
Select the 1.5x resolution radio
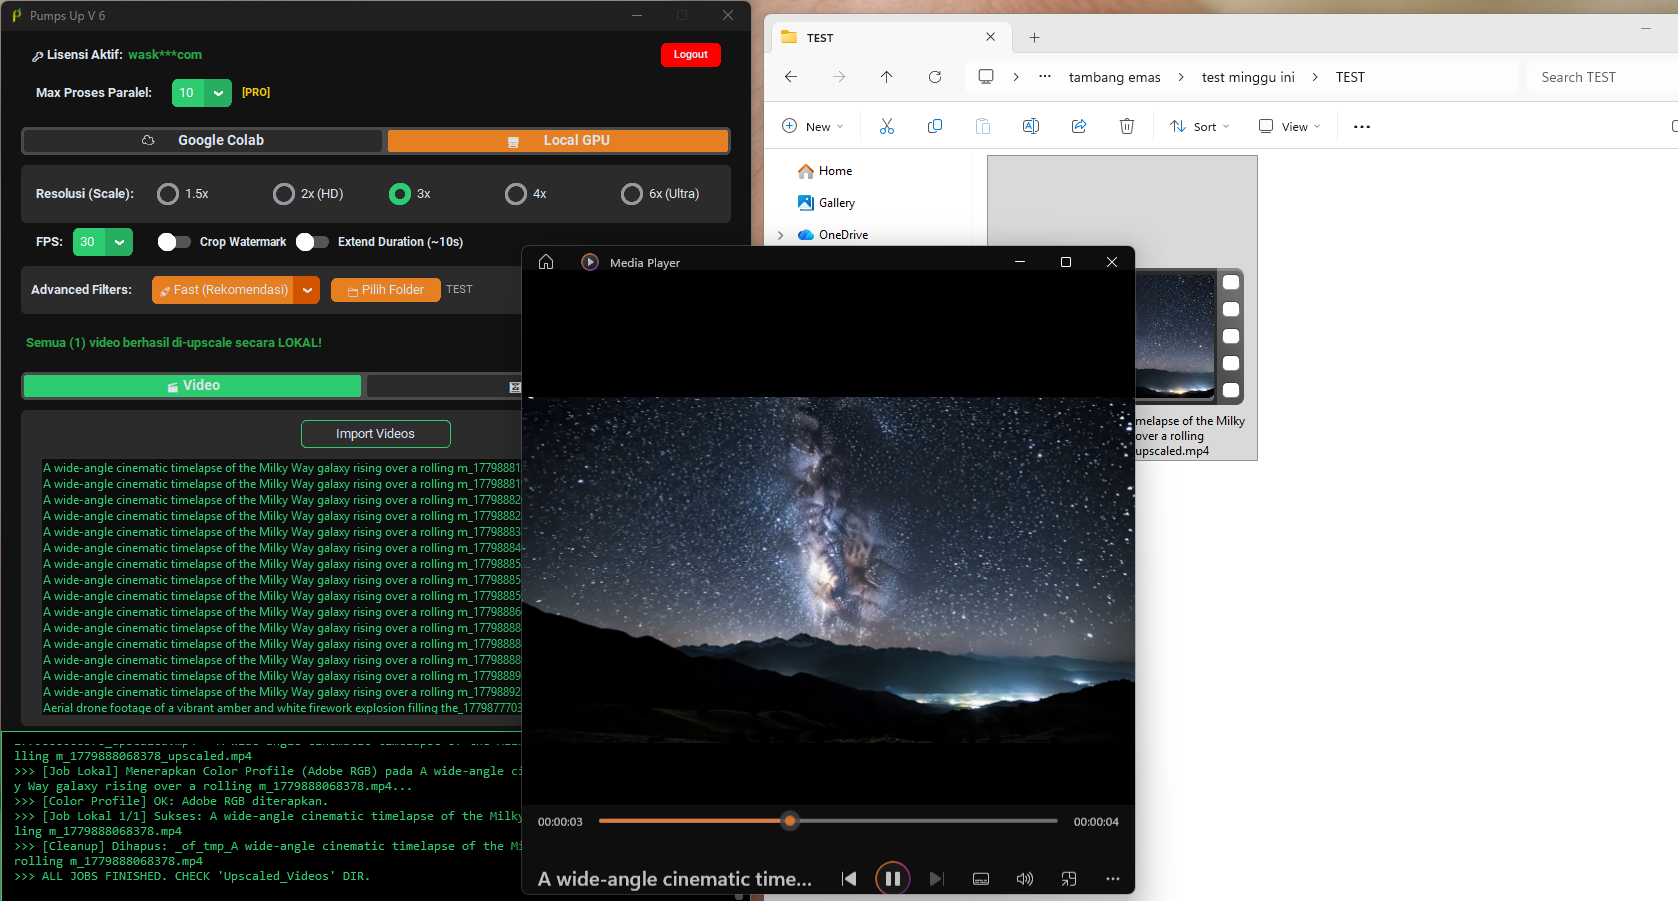168,194
